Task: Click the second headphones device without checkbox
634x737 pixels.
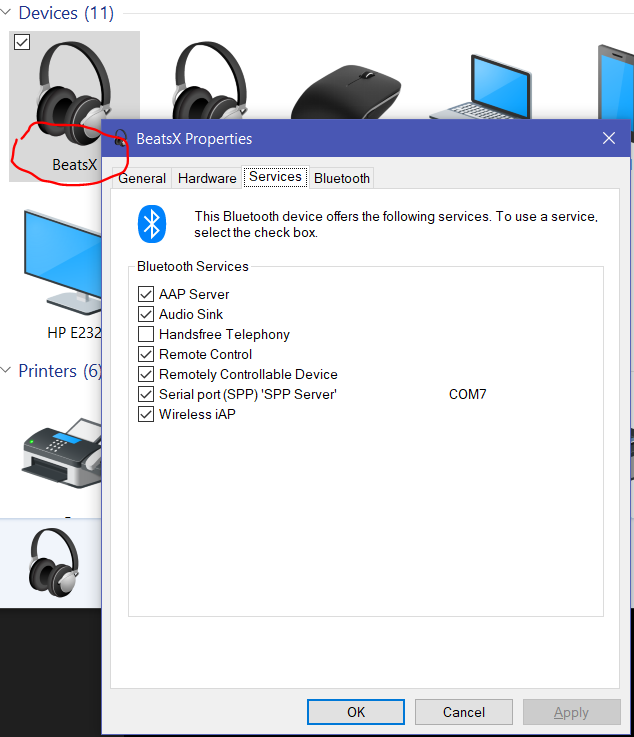Action: pyautogui.click(x=210, y=80)
